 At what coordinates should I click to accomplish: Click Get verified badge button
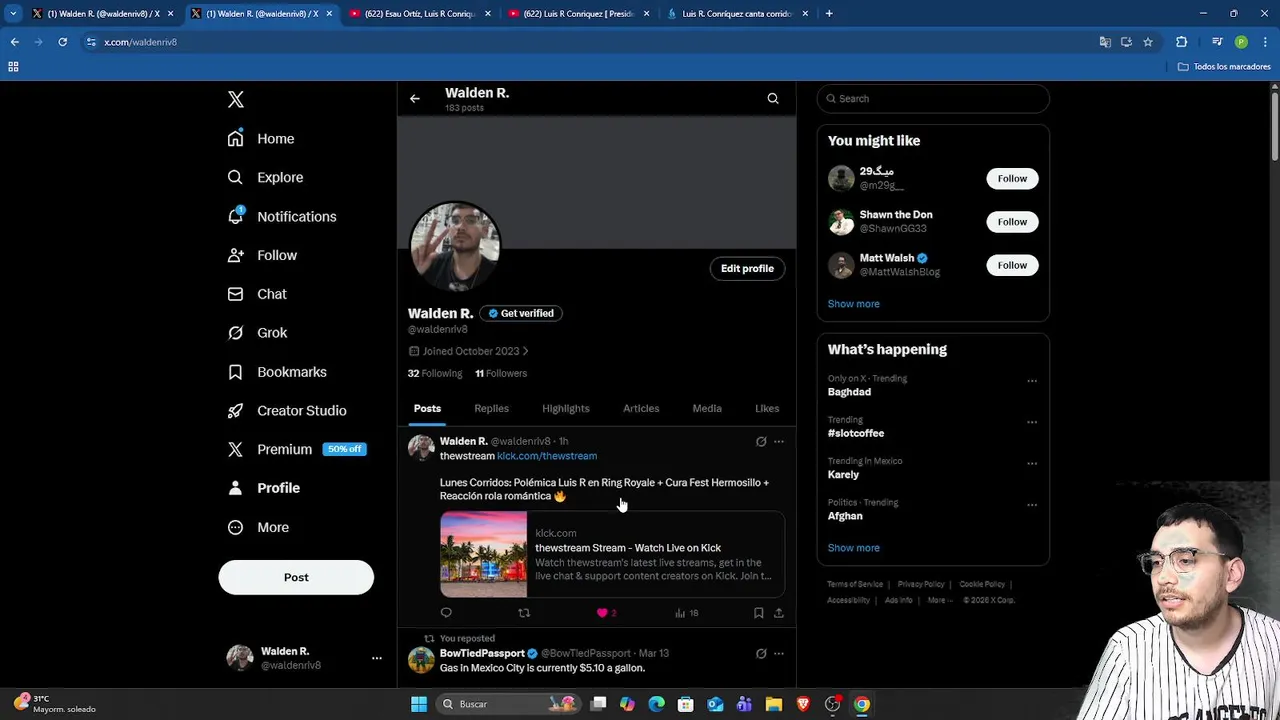[521, 313]
